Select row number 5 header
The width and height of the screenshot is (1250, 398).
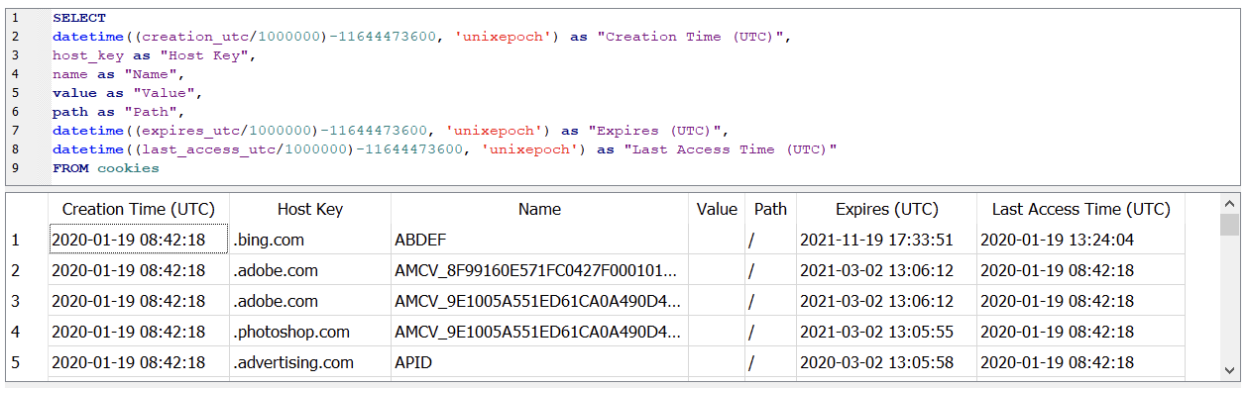click(x=27, y=362)
